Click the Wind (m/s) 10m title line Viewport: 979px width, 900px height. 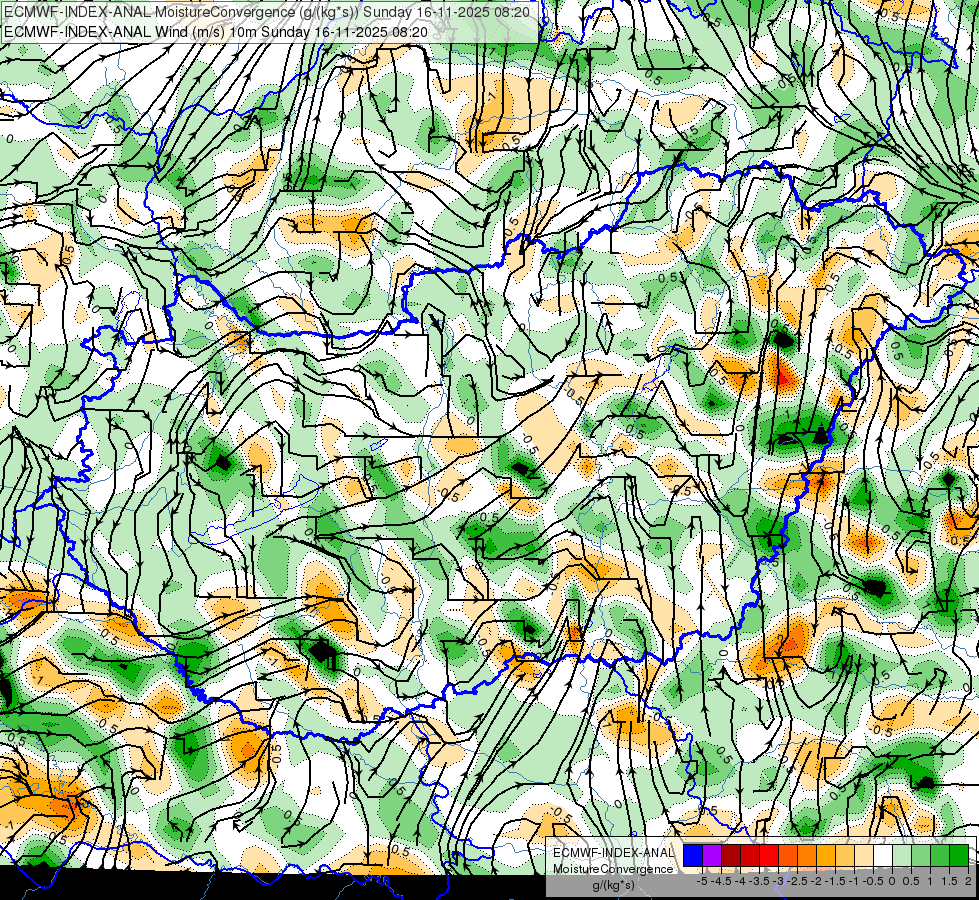pyautogui.click(x=216, y=31)
